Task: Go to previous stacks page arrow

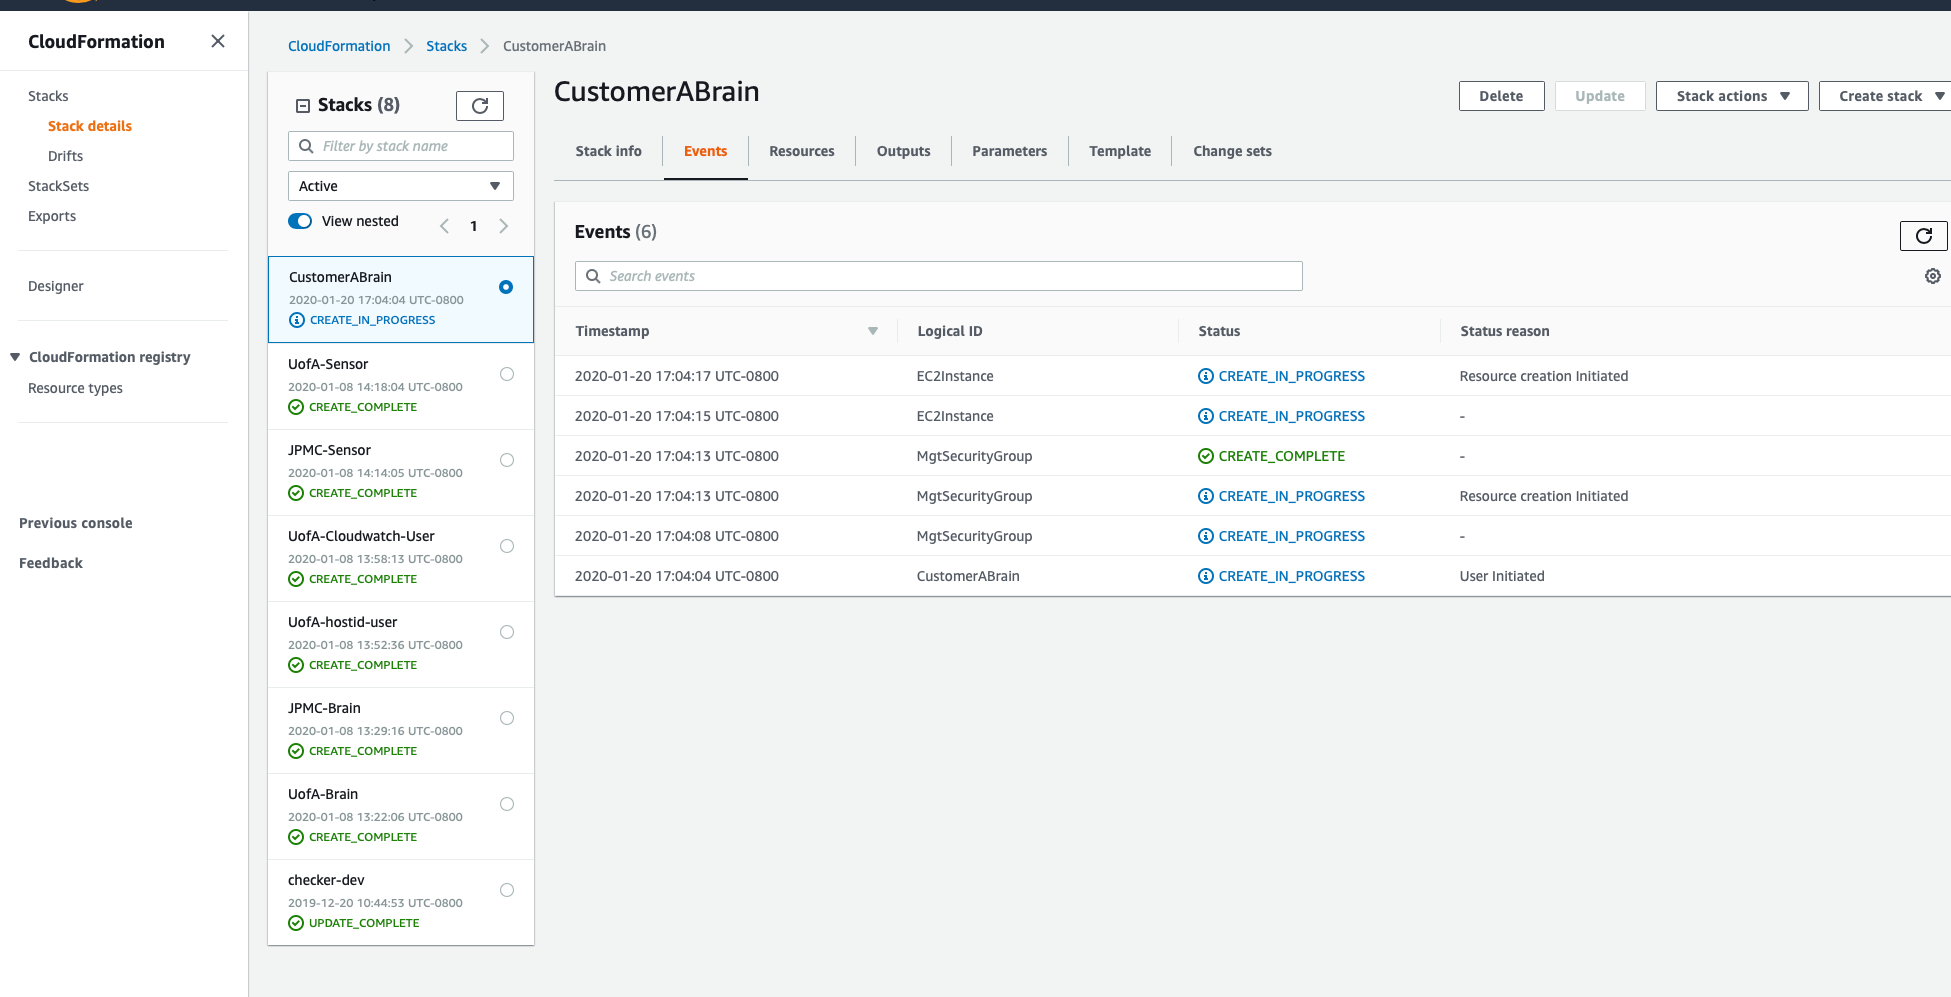Action: tap(444, 226)
